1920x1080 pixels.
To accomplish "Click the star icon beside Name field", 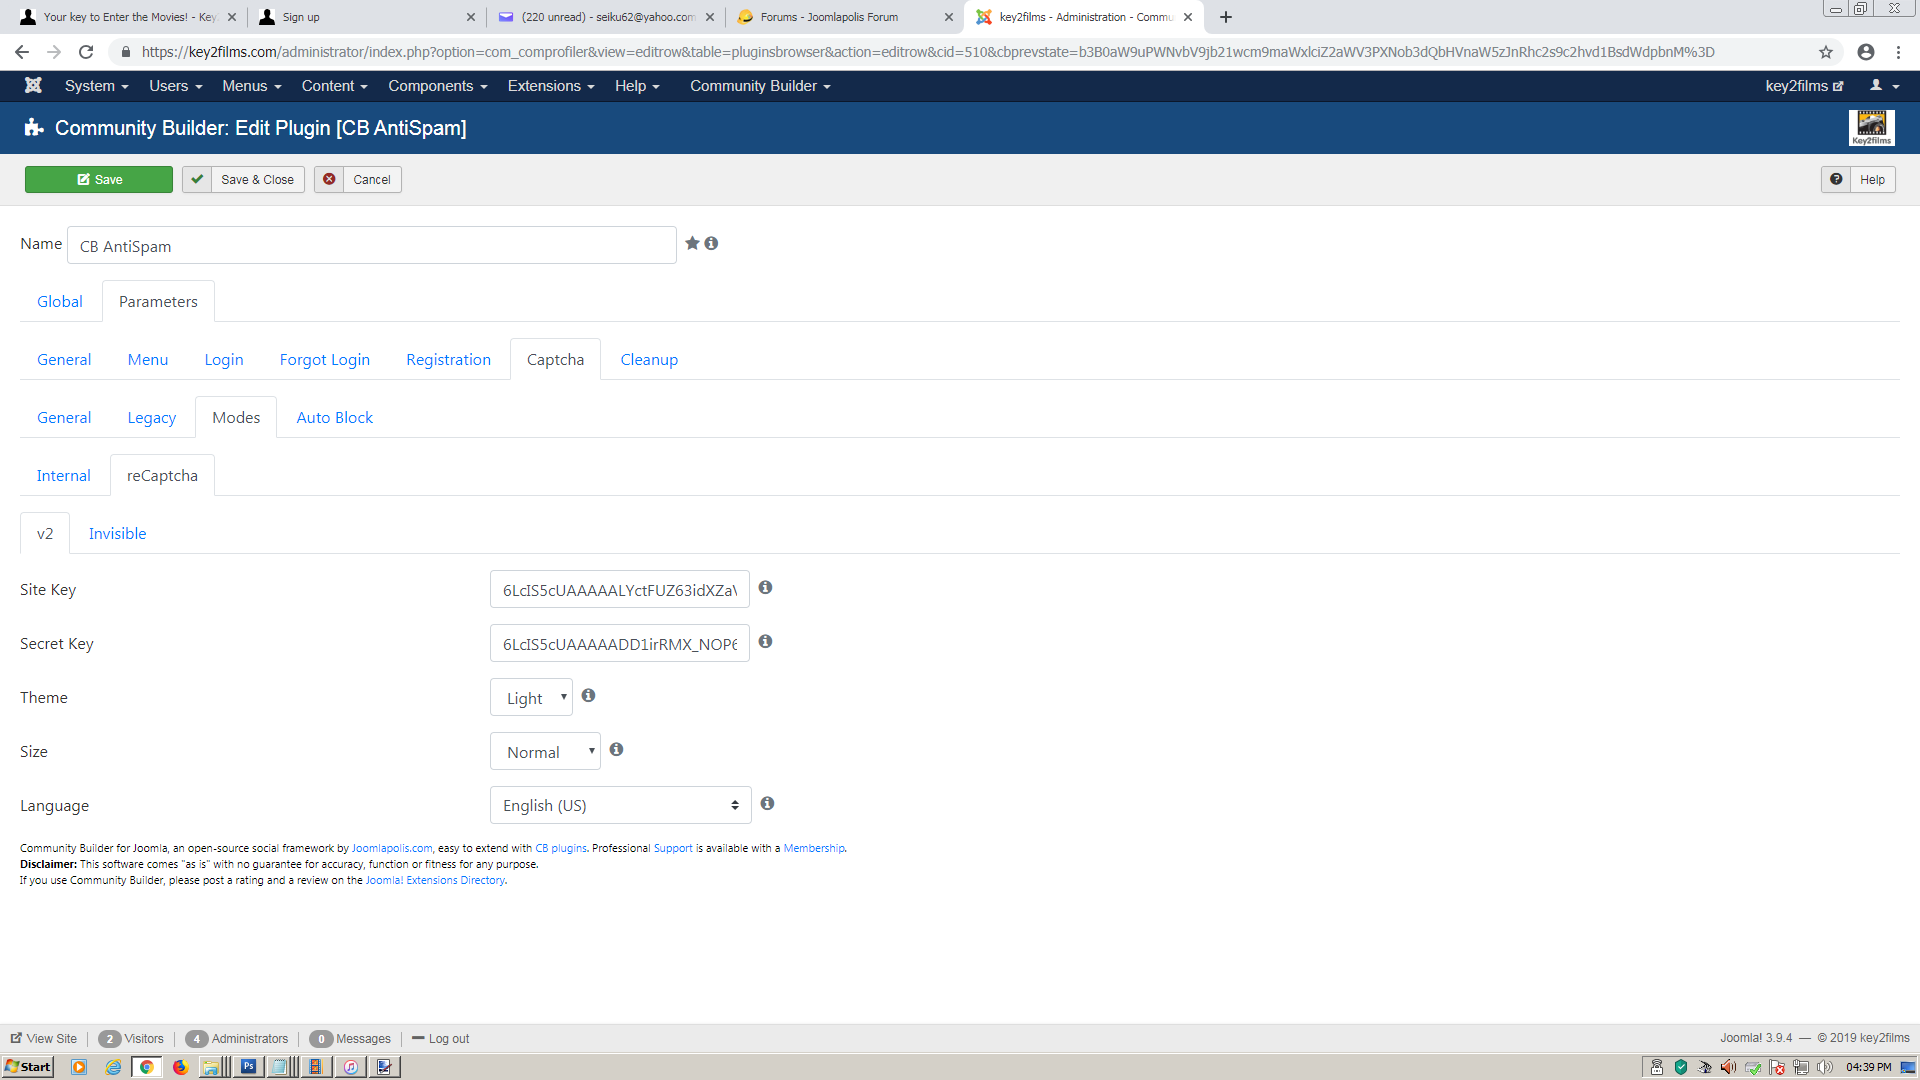I will tap(692, 243).
